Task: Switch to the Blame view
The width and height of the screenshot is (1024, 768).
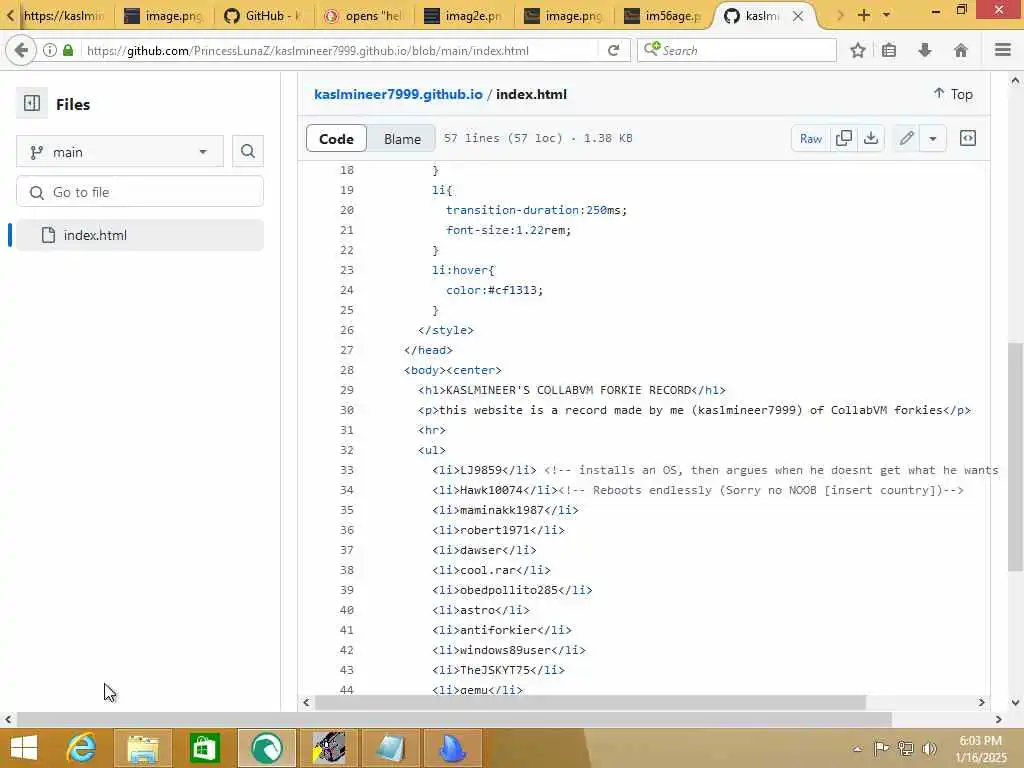Action: pos(402,138)
